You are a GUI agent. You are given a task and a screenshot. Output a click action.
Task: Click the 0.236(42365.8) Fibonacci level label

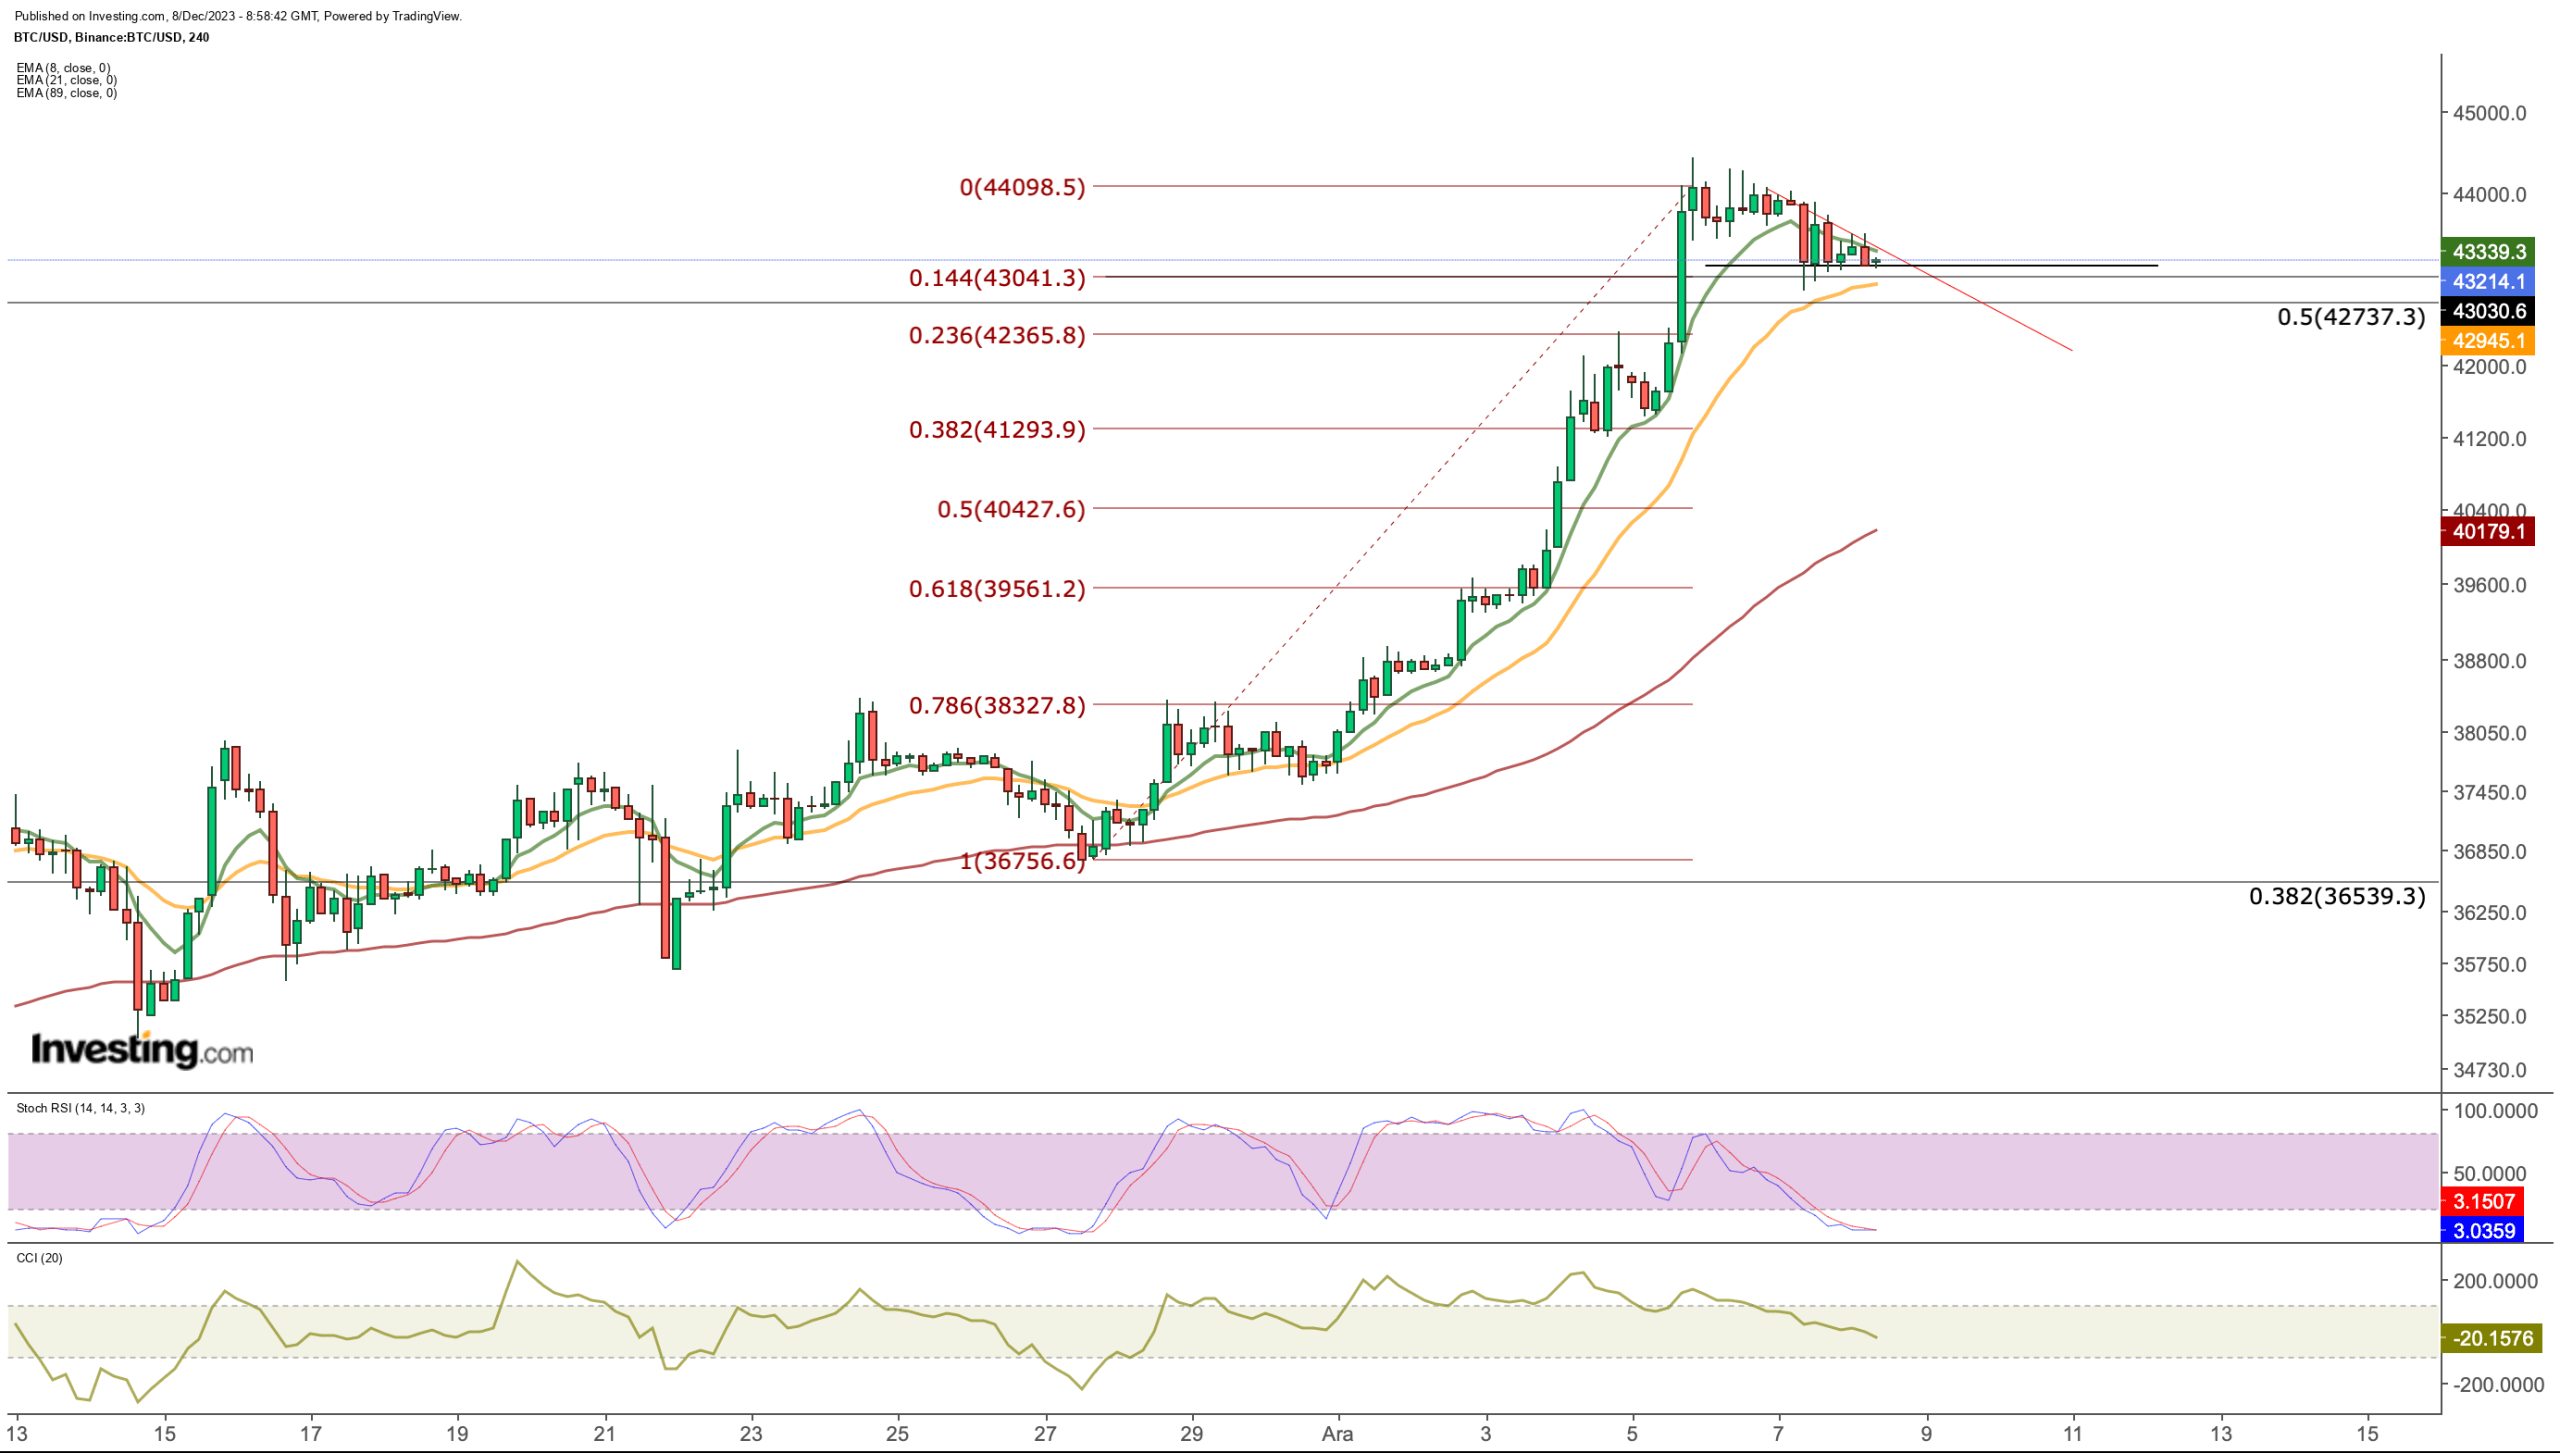coord(997,335)
